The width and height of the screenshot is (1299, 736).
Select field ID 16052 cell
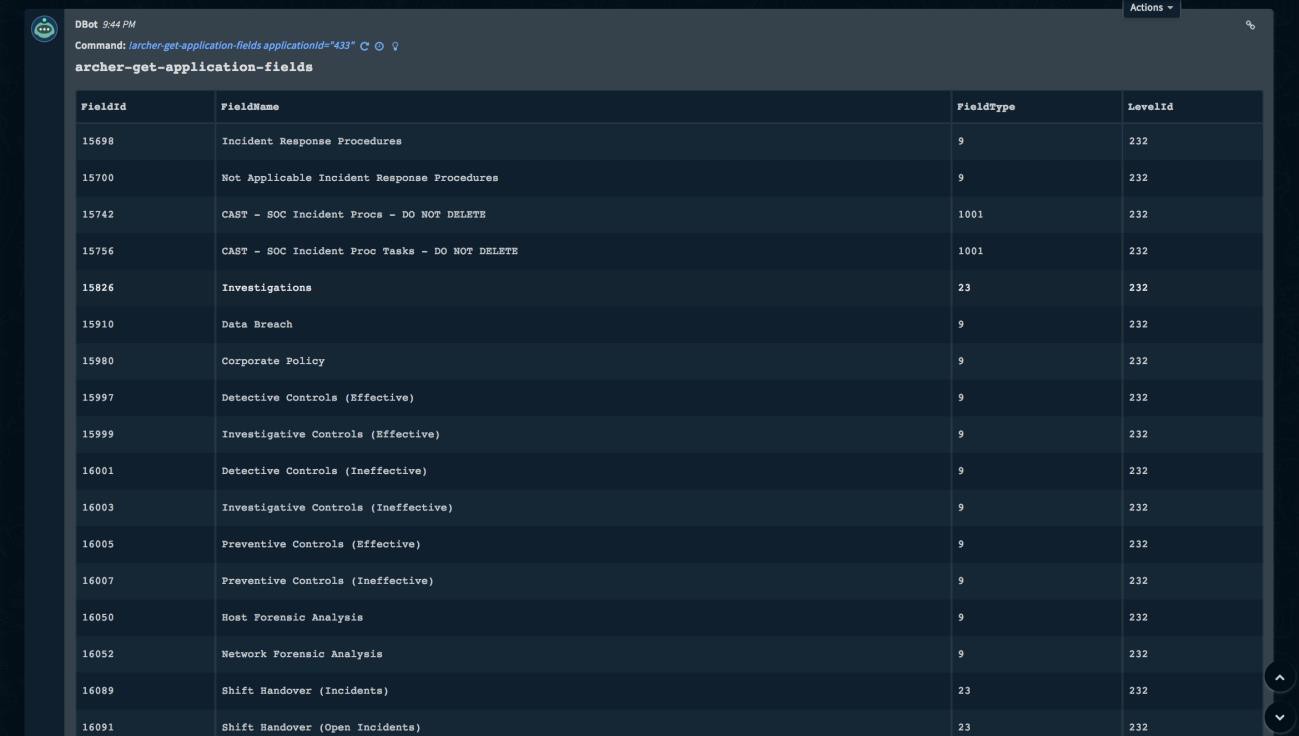pyautogui.click(x=145, y=654)
